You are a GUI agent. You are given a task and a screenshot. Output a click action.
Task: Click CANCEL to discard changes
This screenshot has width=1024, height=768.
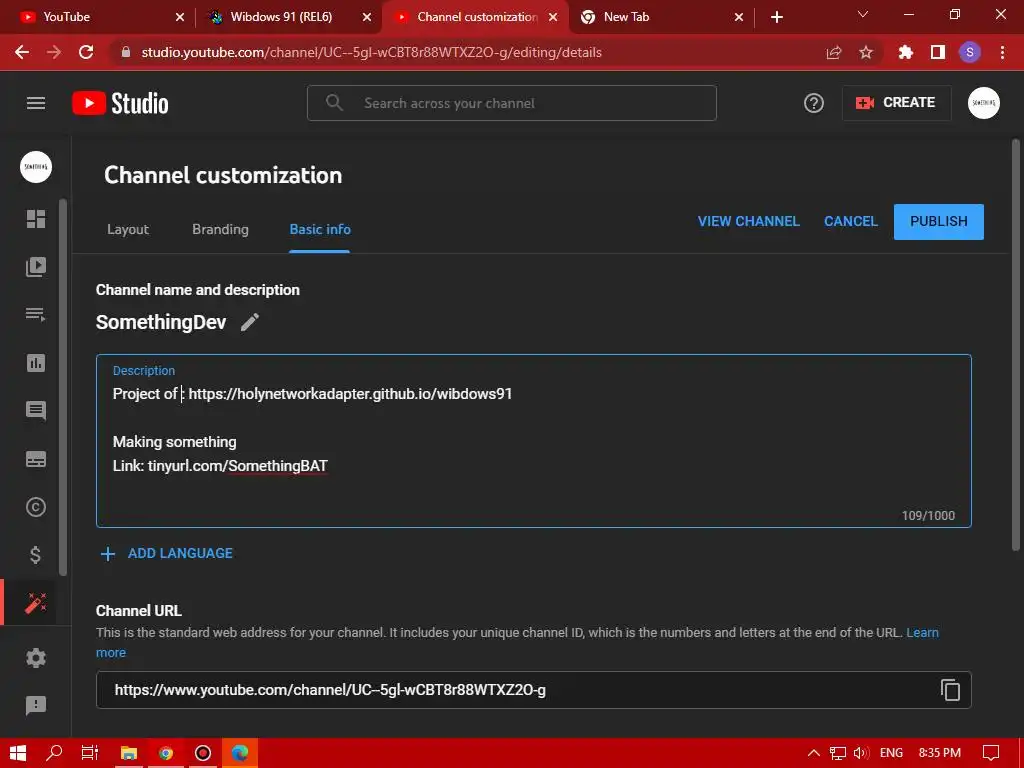coord(850,221)
